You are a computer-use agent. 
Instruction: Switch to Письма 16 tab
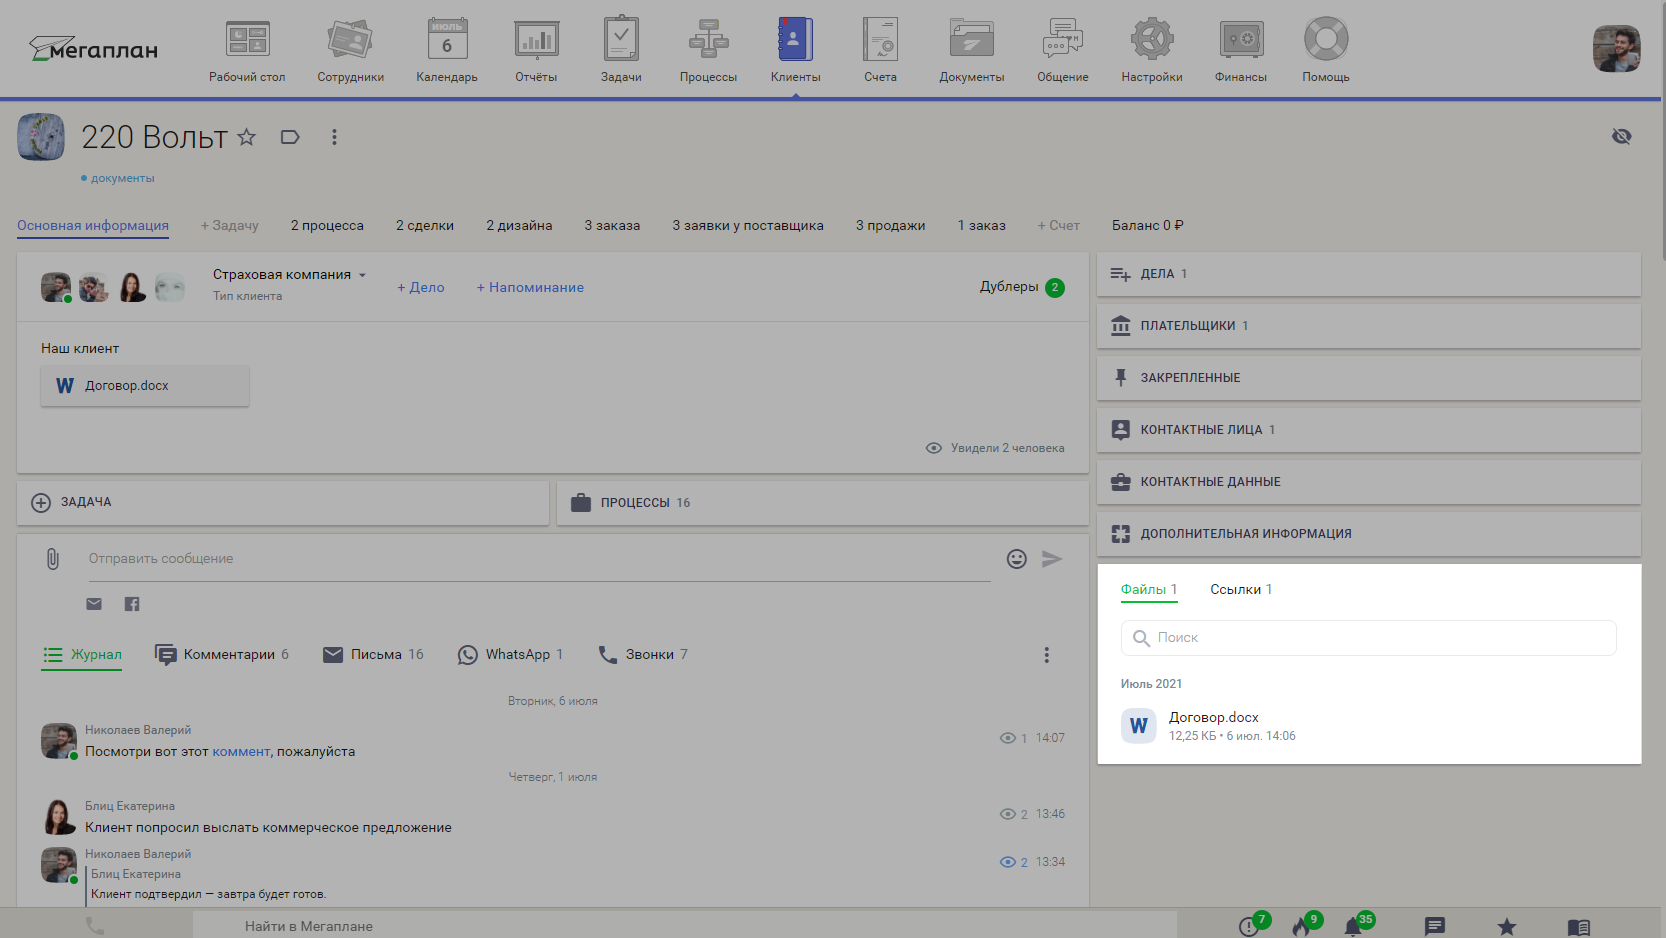pyautogui.click(x=373, y=655)
